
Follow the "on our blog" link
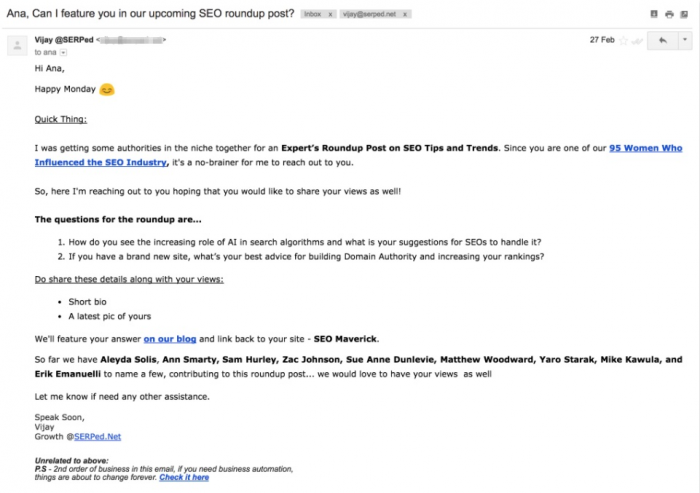170,339
